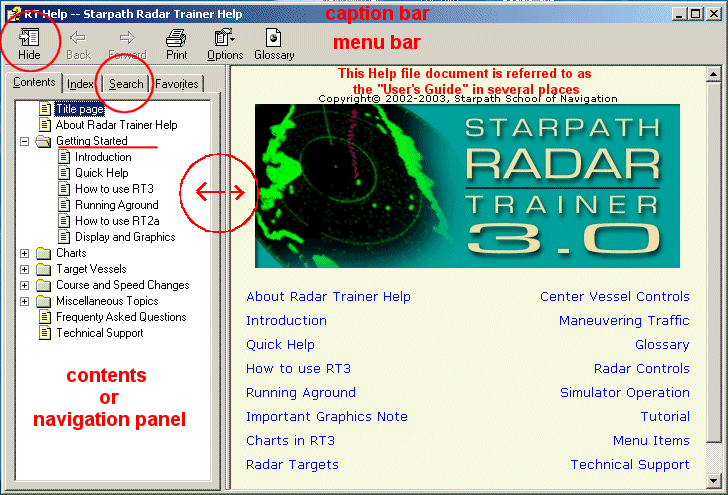The image size is (728, 495).
Task: Click the Introduction topic page icon
Action: click(x=64, y=157)
